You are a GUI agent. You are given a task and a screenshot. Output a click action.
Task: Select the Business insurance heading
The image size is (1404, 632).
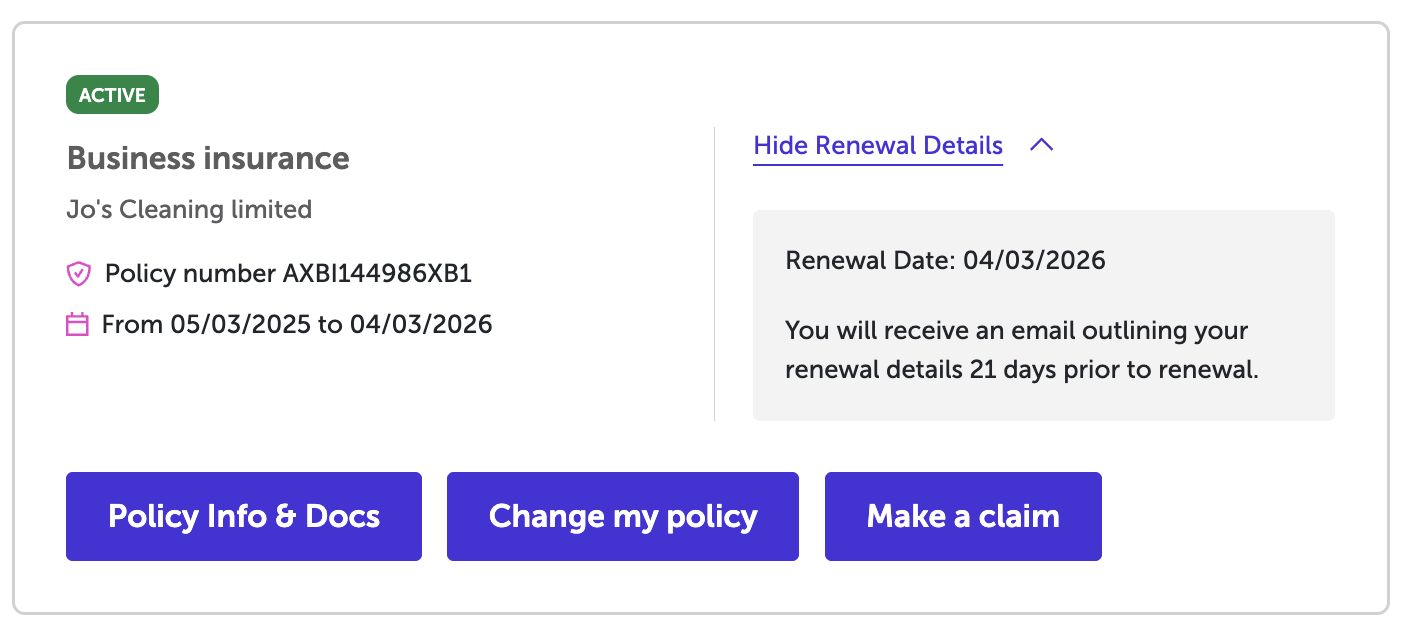(x=208, y=158)
